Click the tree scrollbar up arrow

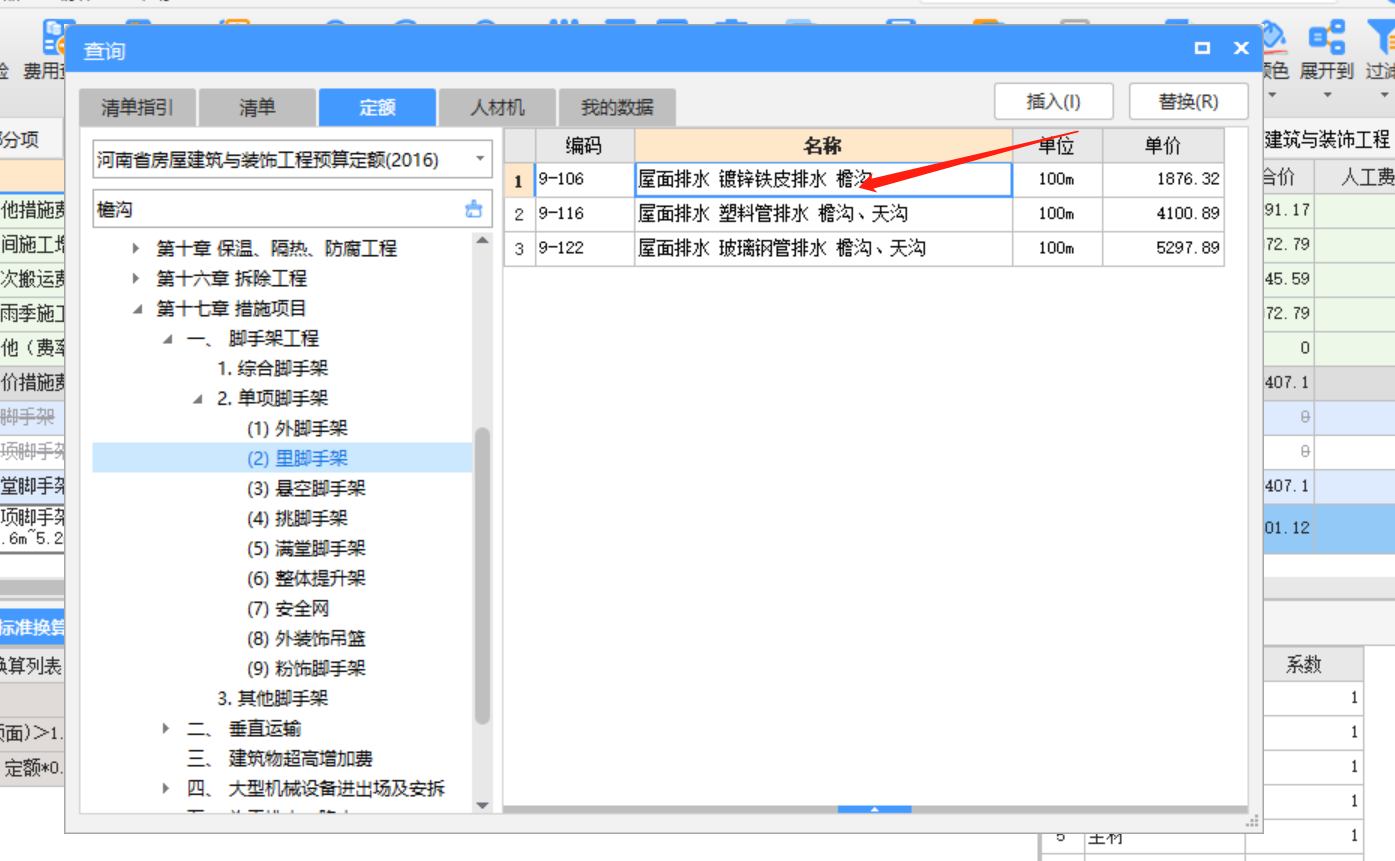click(482, 242)
